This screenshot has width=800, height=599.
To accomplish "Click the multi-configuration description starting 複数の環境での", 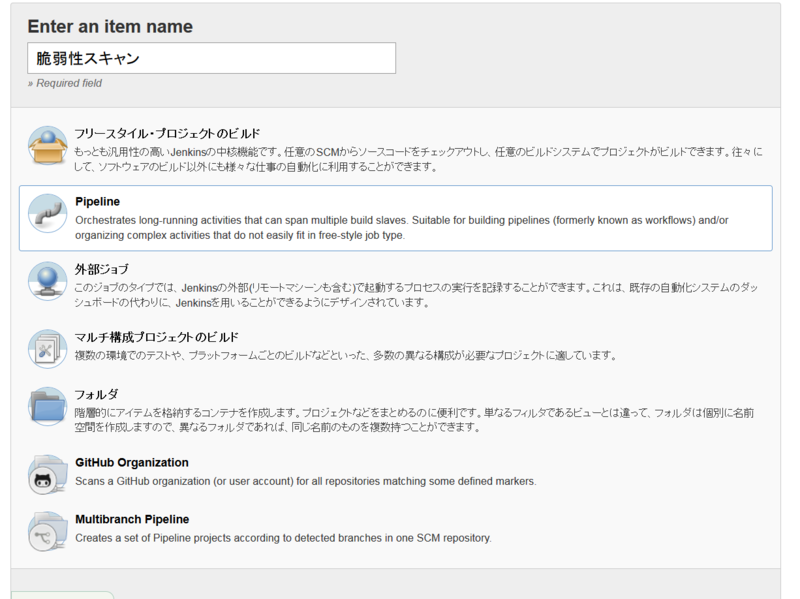I will click(x=345, y=355).
